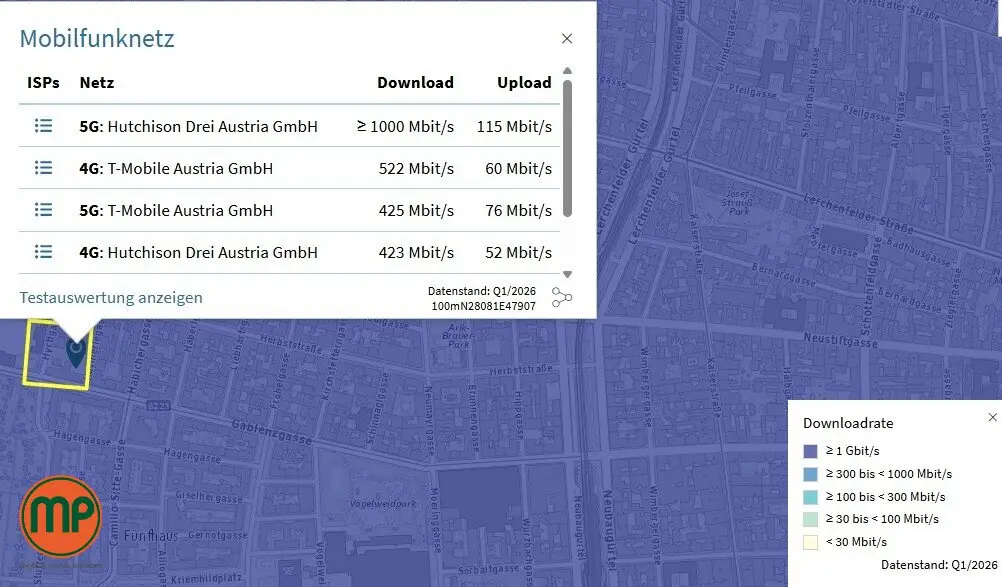Click the scroll down arrow in network list
The width and height of the screenshot is (1002, 587).
[567, 275]
